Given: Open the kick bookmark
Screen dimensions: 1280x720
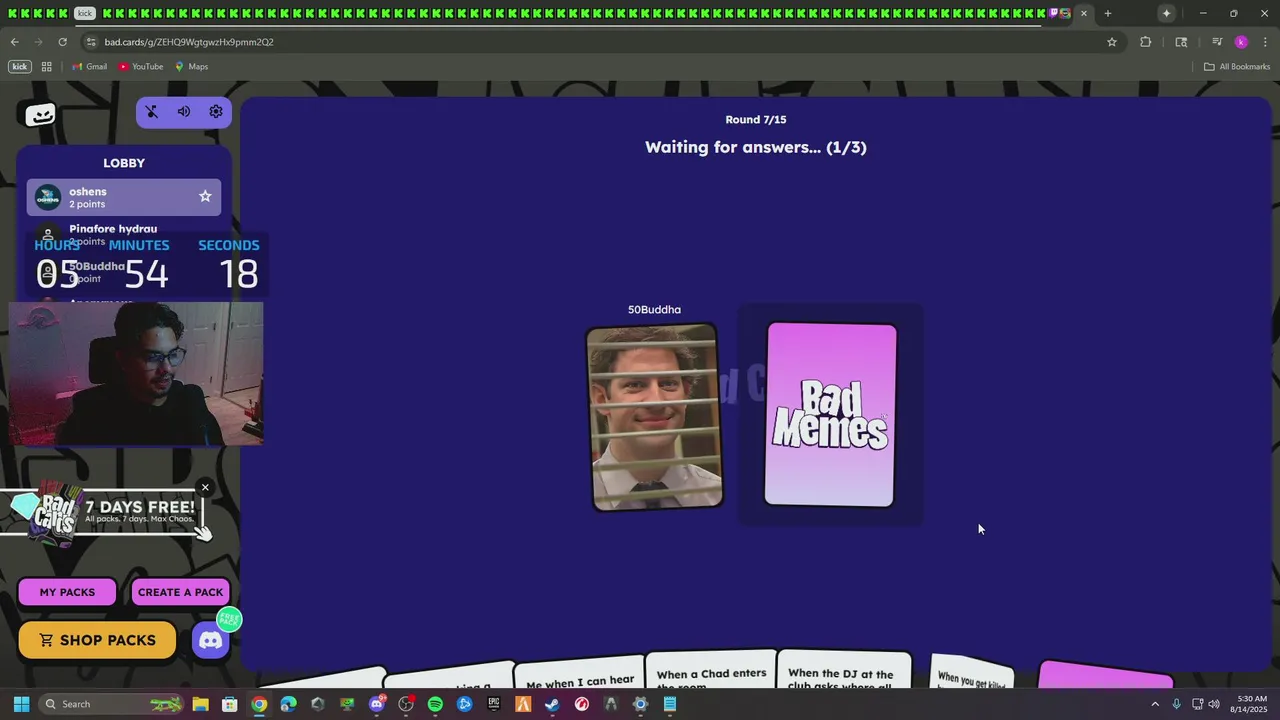Looking at the screenshot, I should click(x=19, y=67).
